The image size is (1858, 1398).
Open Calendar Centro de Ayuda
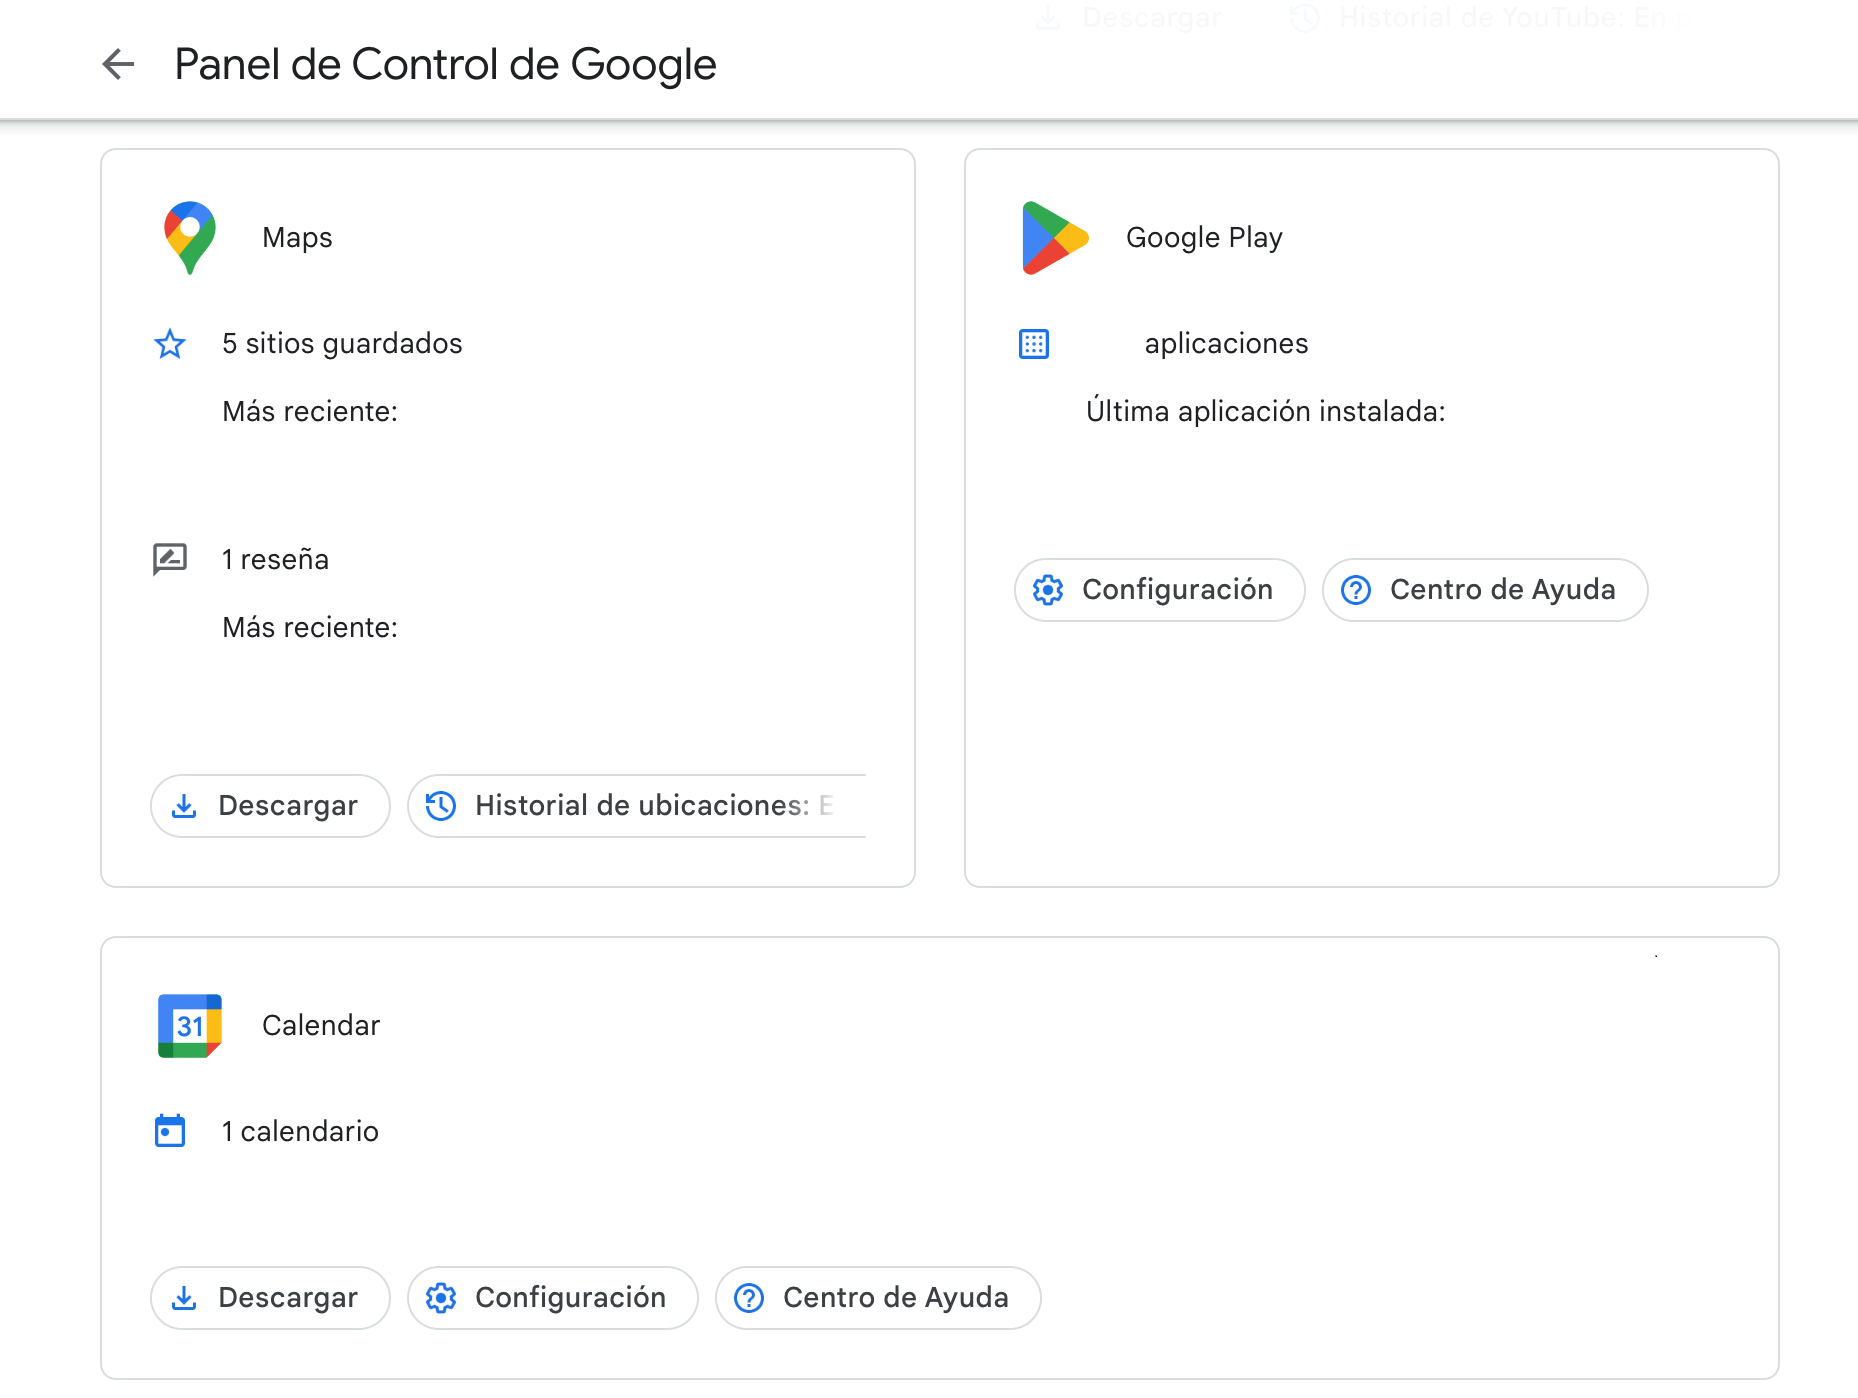878,1298
